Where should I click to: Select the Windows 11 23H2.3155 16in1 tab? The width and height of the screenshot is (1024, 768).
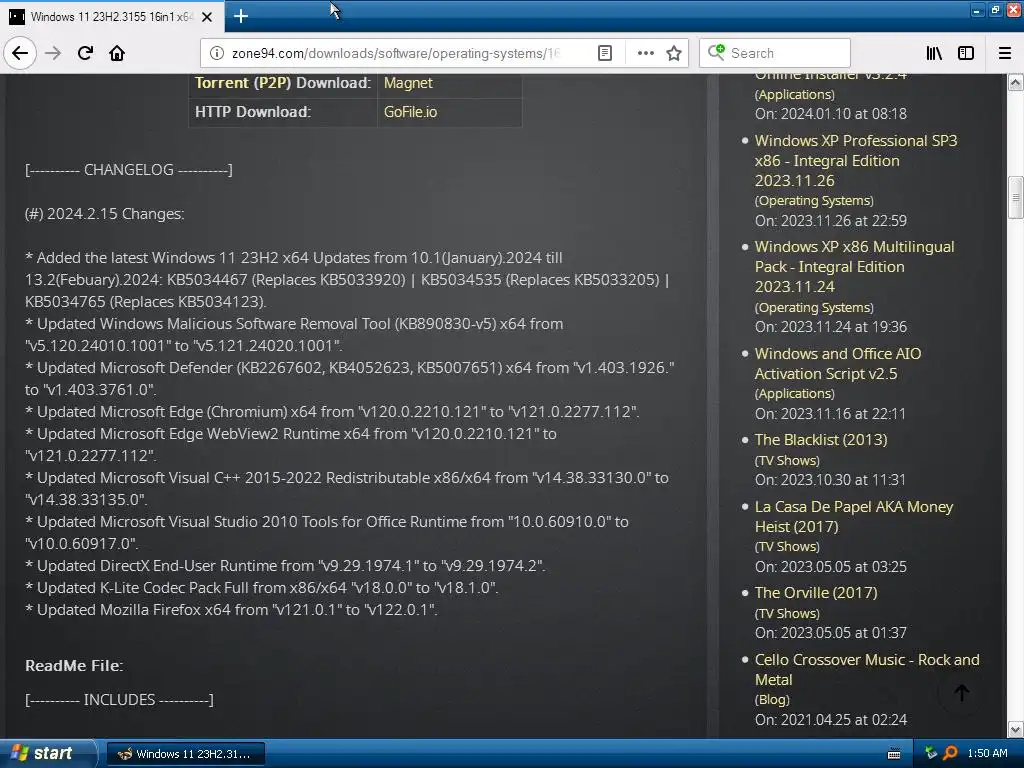[112, 17]
